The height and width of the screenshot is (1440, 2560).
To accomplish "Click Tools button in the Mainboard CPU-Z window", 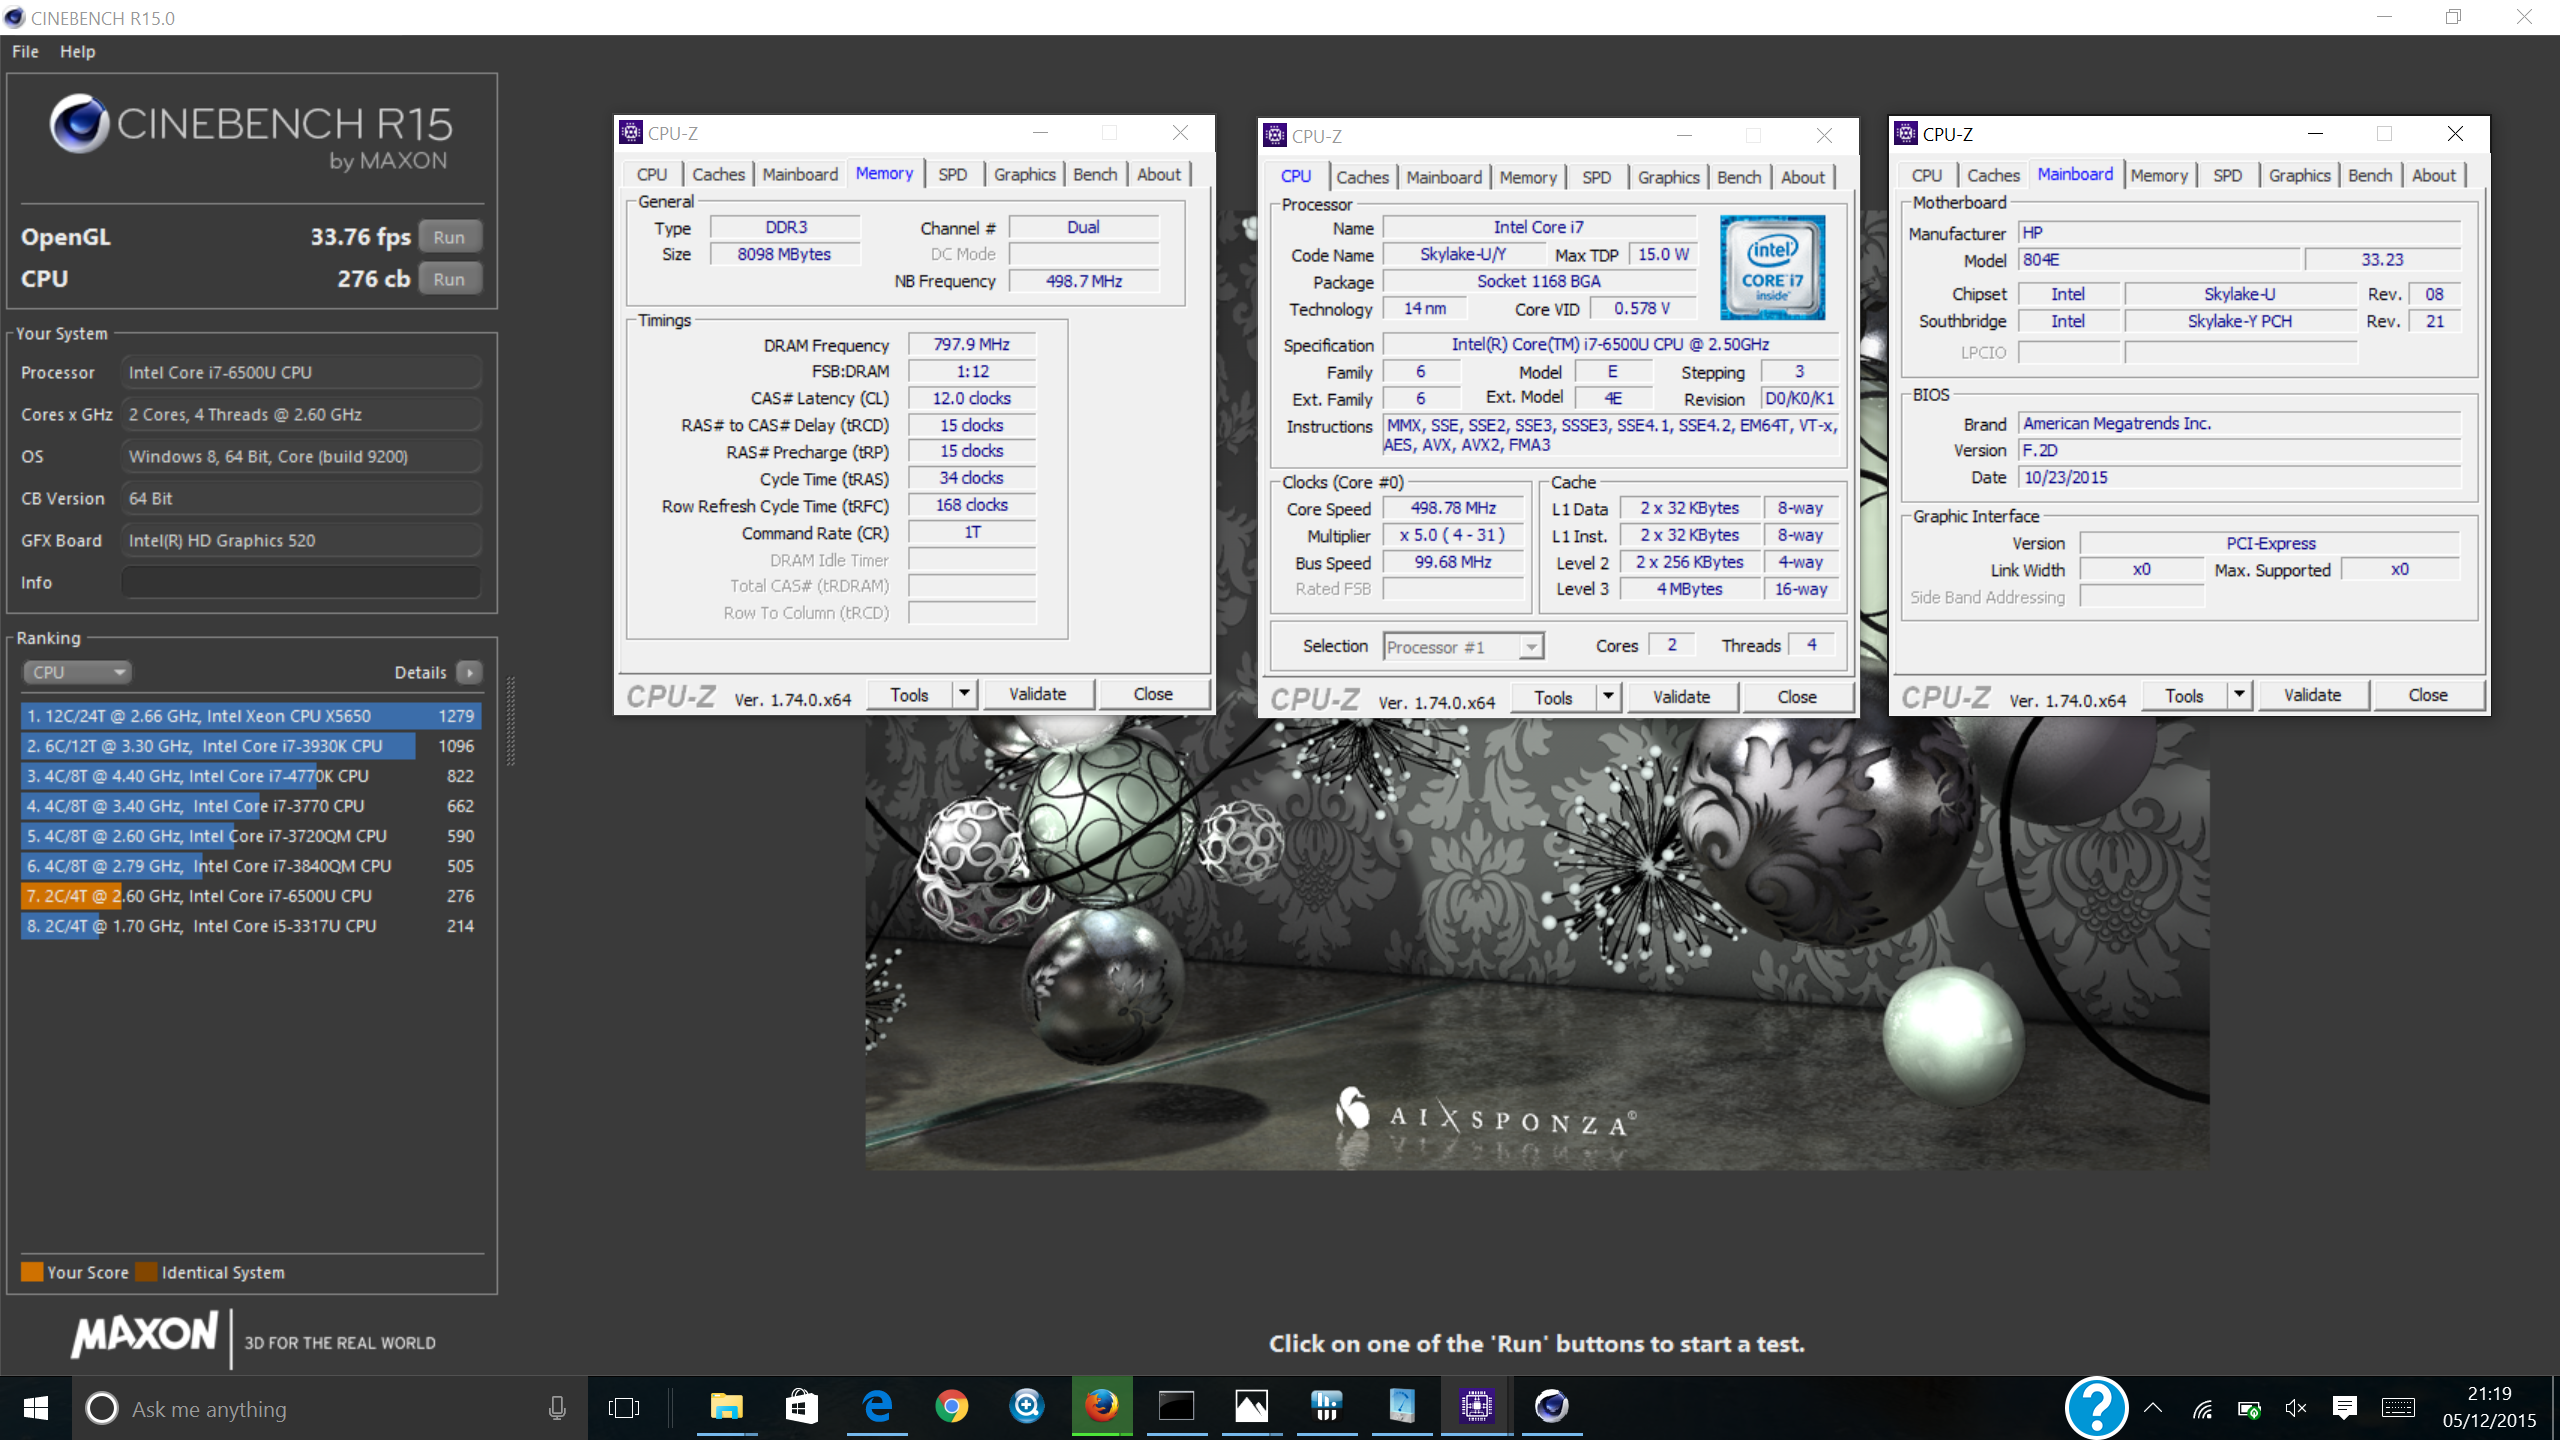I will (2184, 695).
